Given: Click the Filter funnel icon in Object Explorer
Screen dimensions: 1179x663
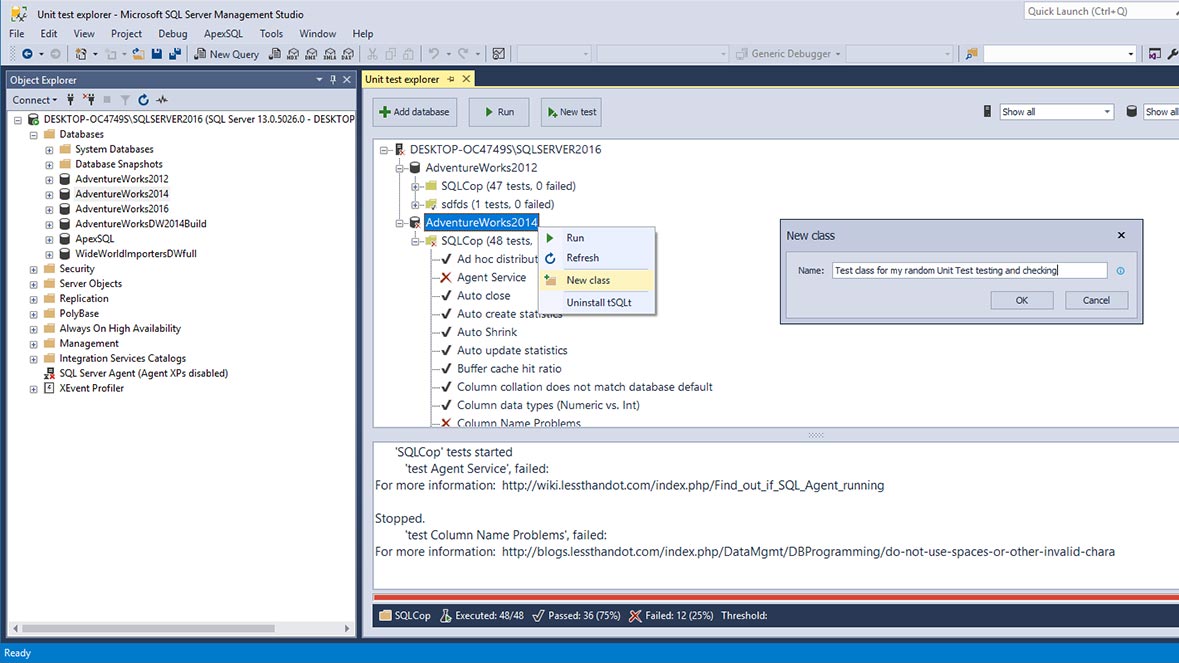Looking at the screenshot, I should tap(125, 99).
